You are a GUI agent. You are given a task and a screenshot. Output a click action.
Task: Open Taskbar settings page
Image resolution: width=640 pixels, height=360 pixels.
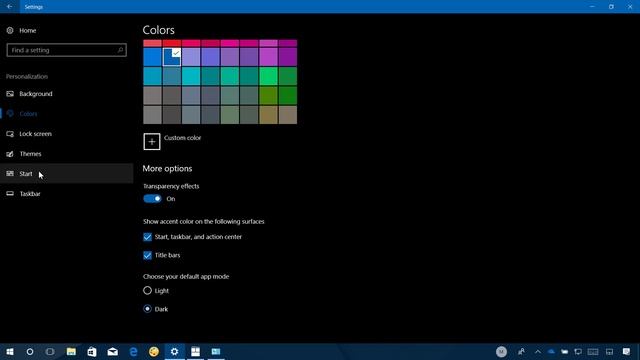pos(67,194)
